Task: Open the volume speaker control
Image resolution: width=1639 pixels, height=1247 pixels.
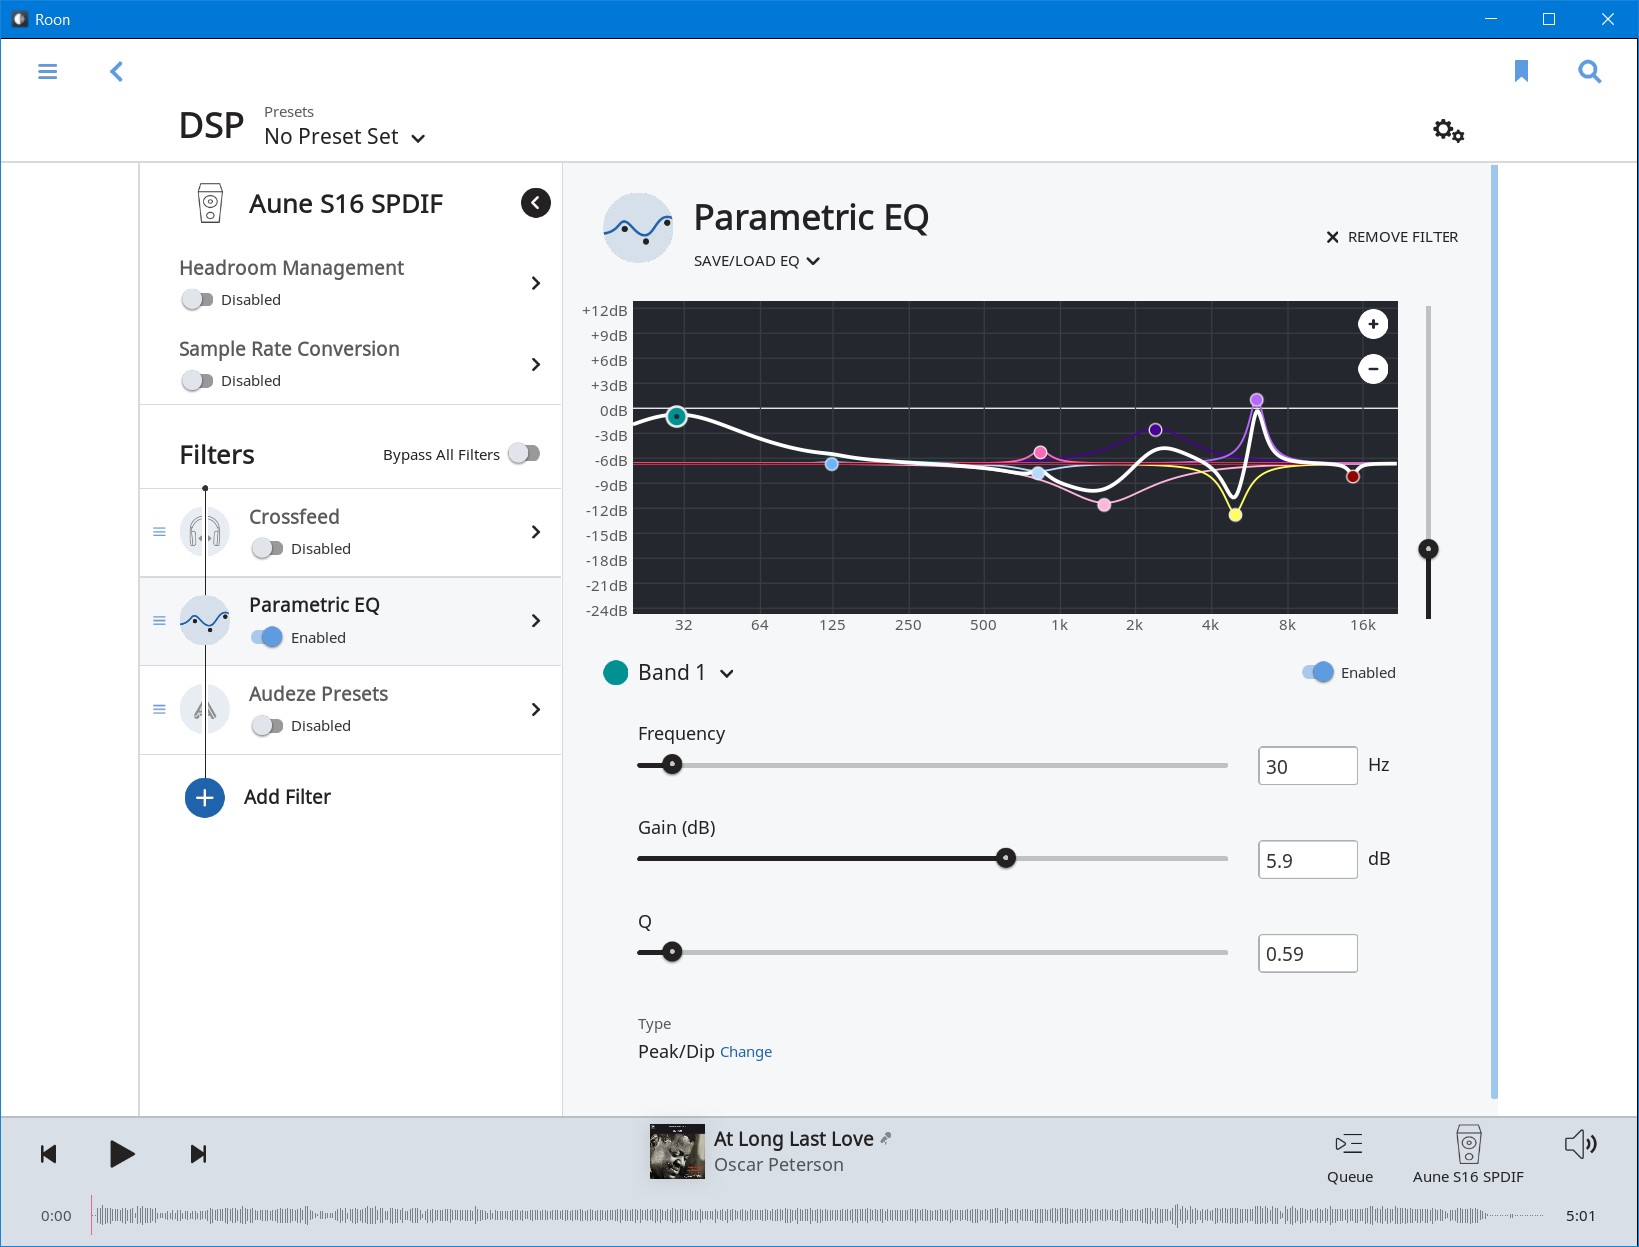Action: coord(1580,1145)
